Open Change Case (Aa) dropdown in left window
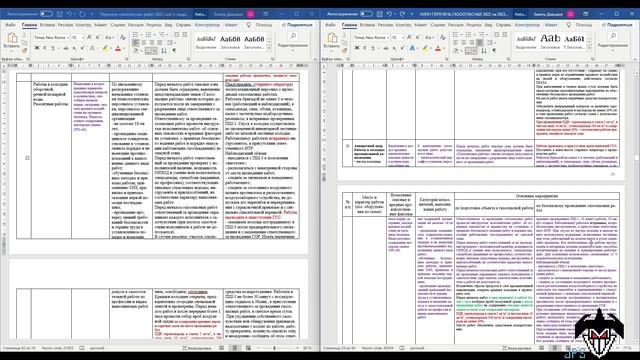Image resolution: width=640 pixels, height=360 pixels. (x=109, y=38)
